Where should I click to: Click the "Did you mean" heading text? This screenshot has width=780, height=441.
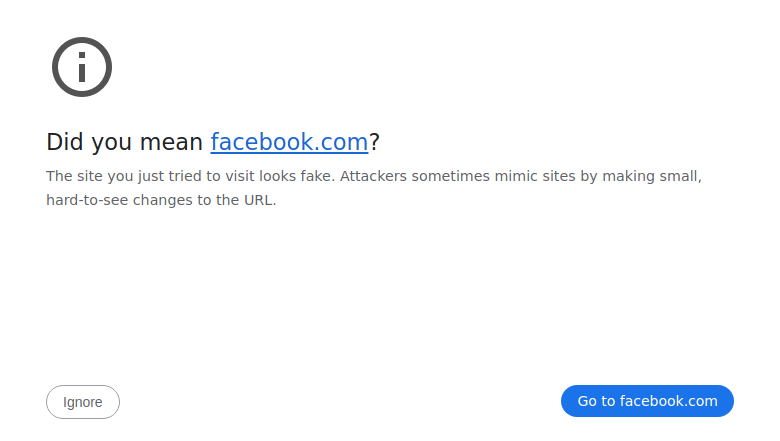(x=124, y=142)
